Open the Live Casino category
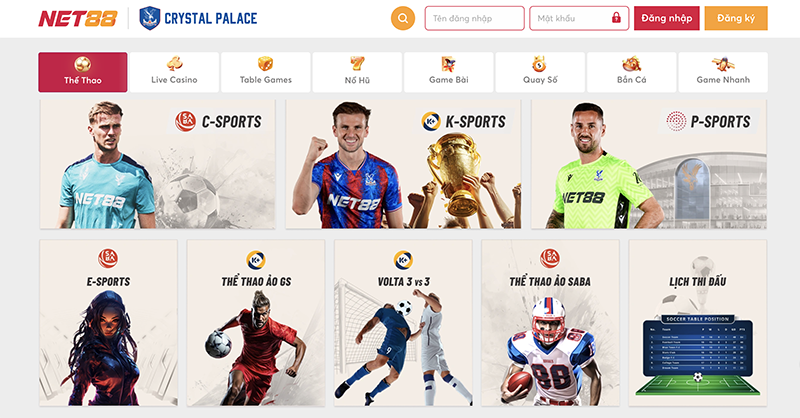This screenshot has height=418, width=800. tap(174, 72)
